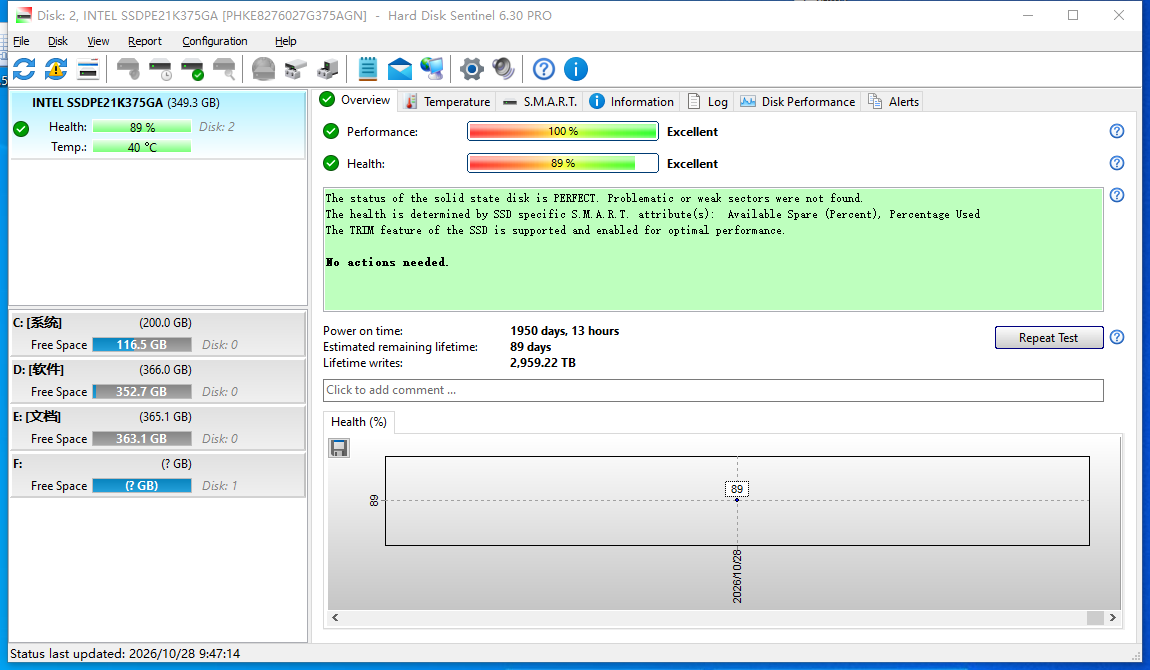Click the Repeat Test button
The height and width of the screenshot is (670, 1150).
point(1049,338)
